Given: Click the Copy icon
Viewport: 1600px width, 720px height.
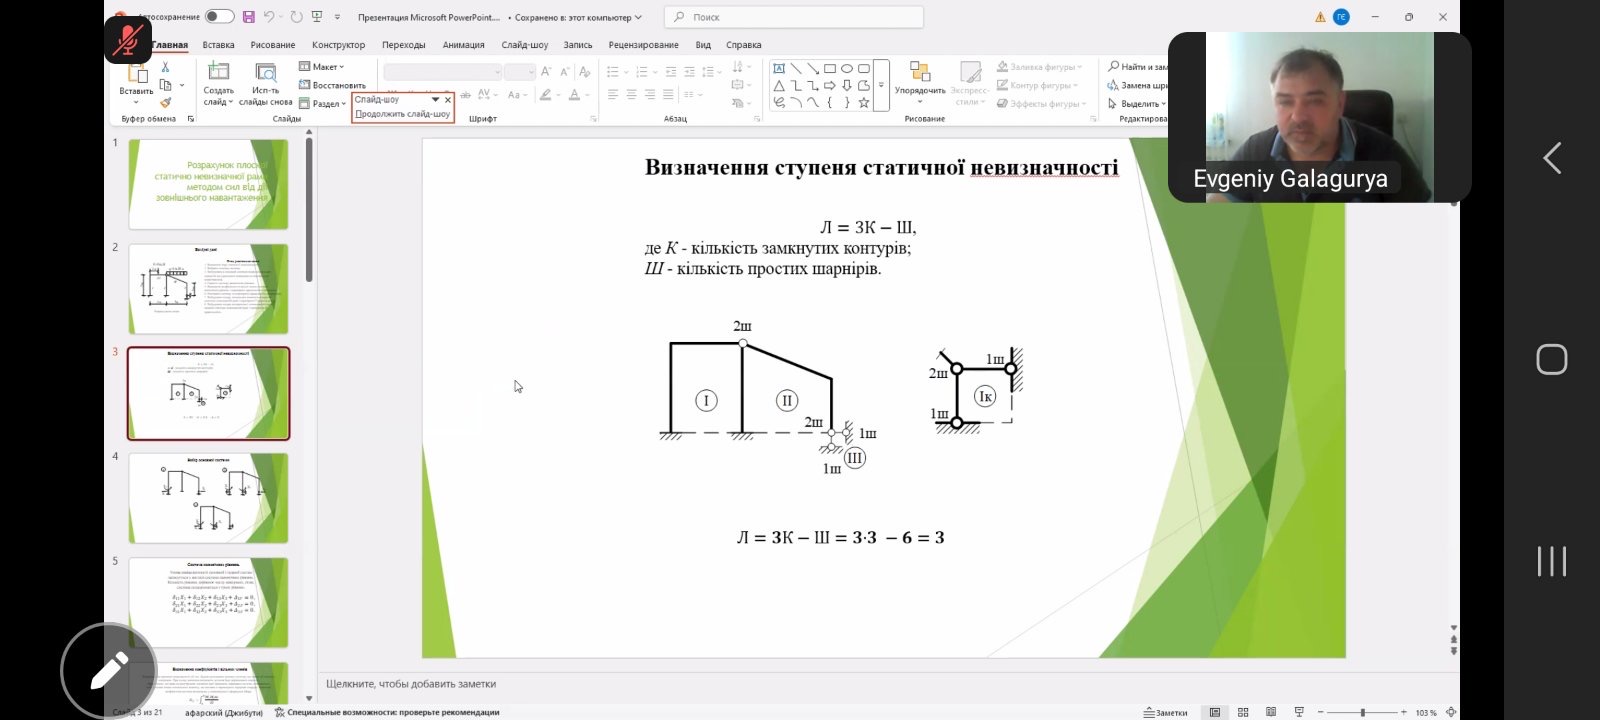Looking at the screenshot, I should [x=165, y=85].
